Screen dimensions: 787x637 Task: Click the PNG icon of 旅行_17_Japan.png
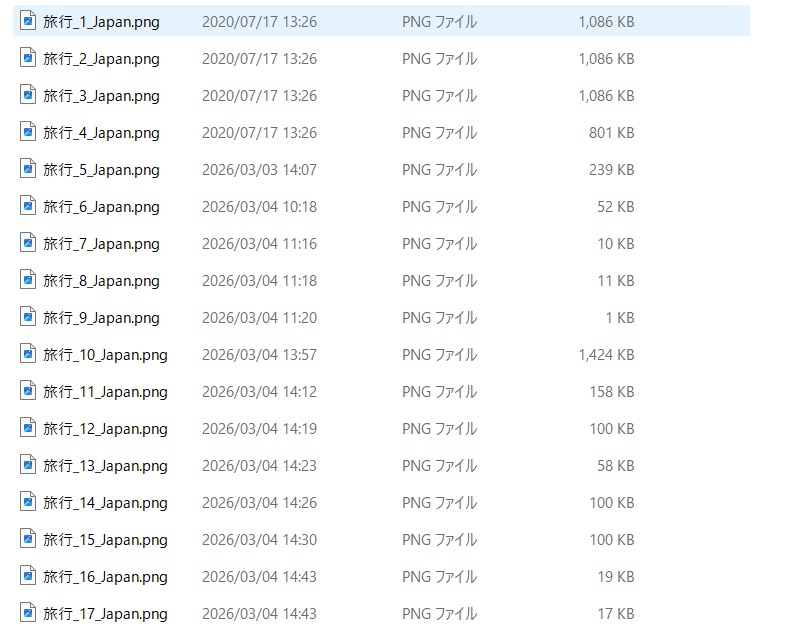coord(28,613)
